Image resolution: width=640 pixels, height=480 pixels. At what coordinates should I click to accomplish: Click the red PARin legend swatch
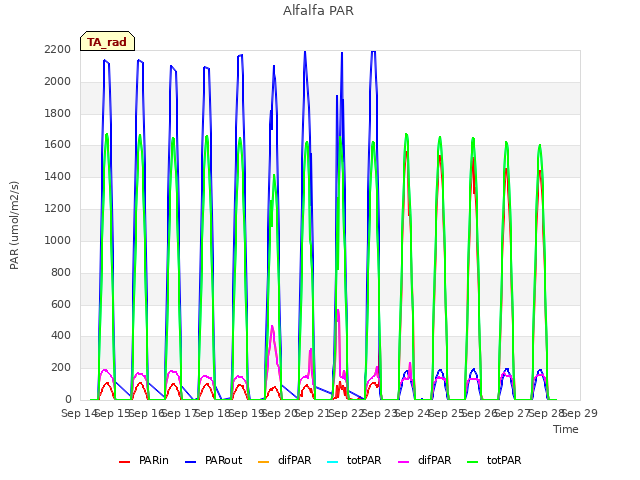124,462
